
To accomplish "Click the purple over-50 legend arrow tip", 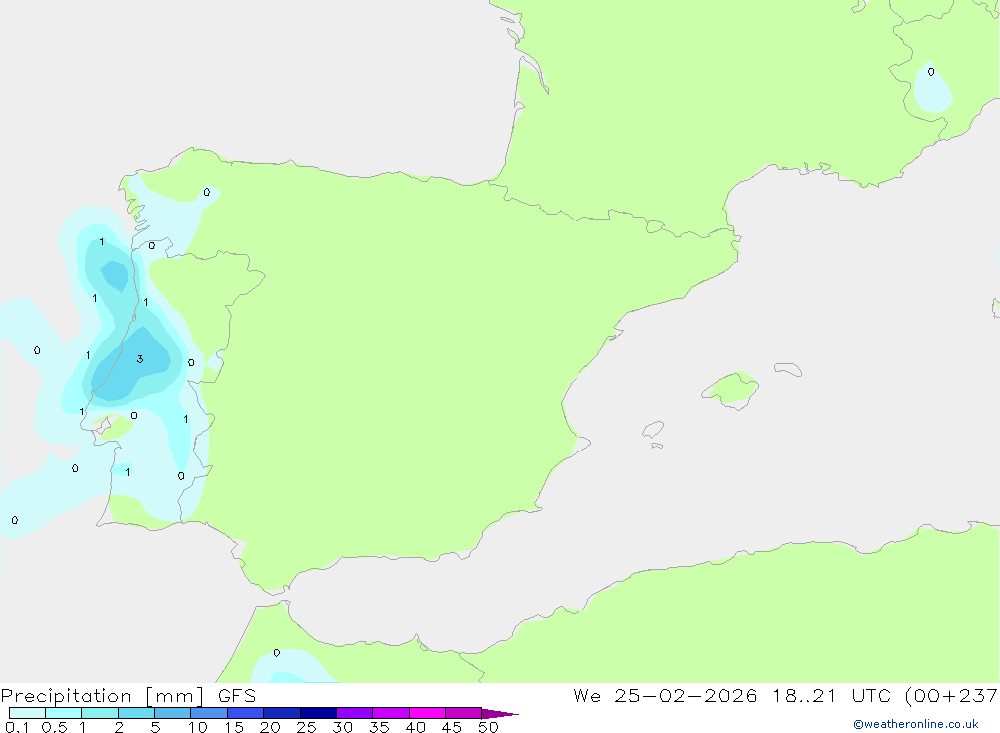I will coord(500,714).
